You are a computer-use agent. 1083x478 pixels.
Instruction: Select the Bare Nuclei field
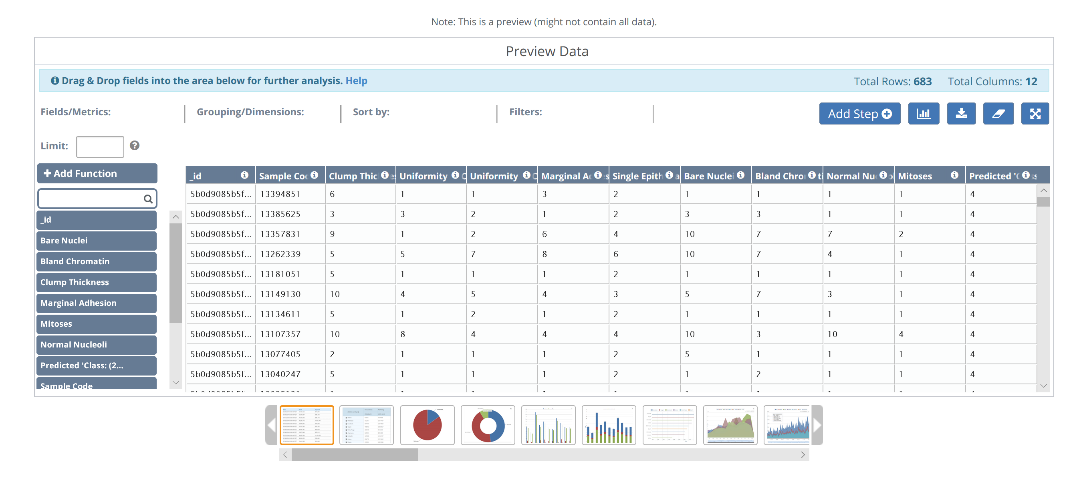pyautogui.click(x=97, y=241)
